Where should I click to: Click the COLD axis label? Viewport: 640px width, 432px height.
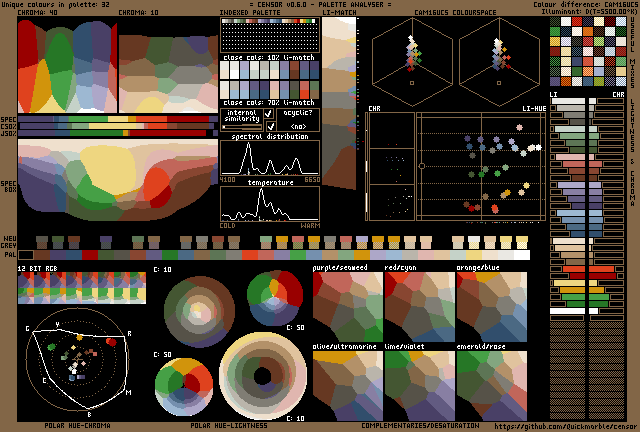pos(227,225)
